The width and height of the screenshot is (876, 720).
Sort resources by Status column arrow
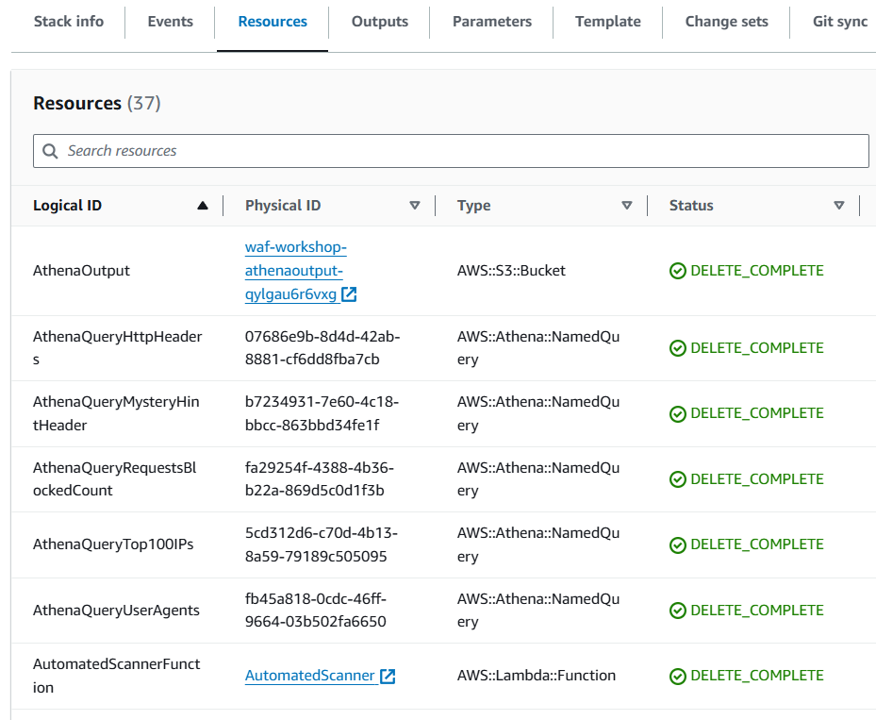839,206
